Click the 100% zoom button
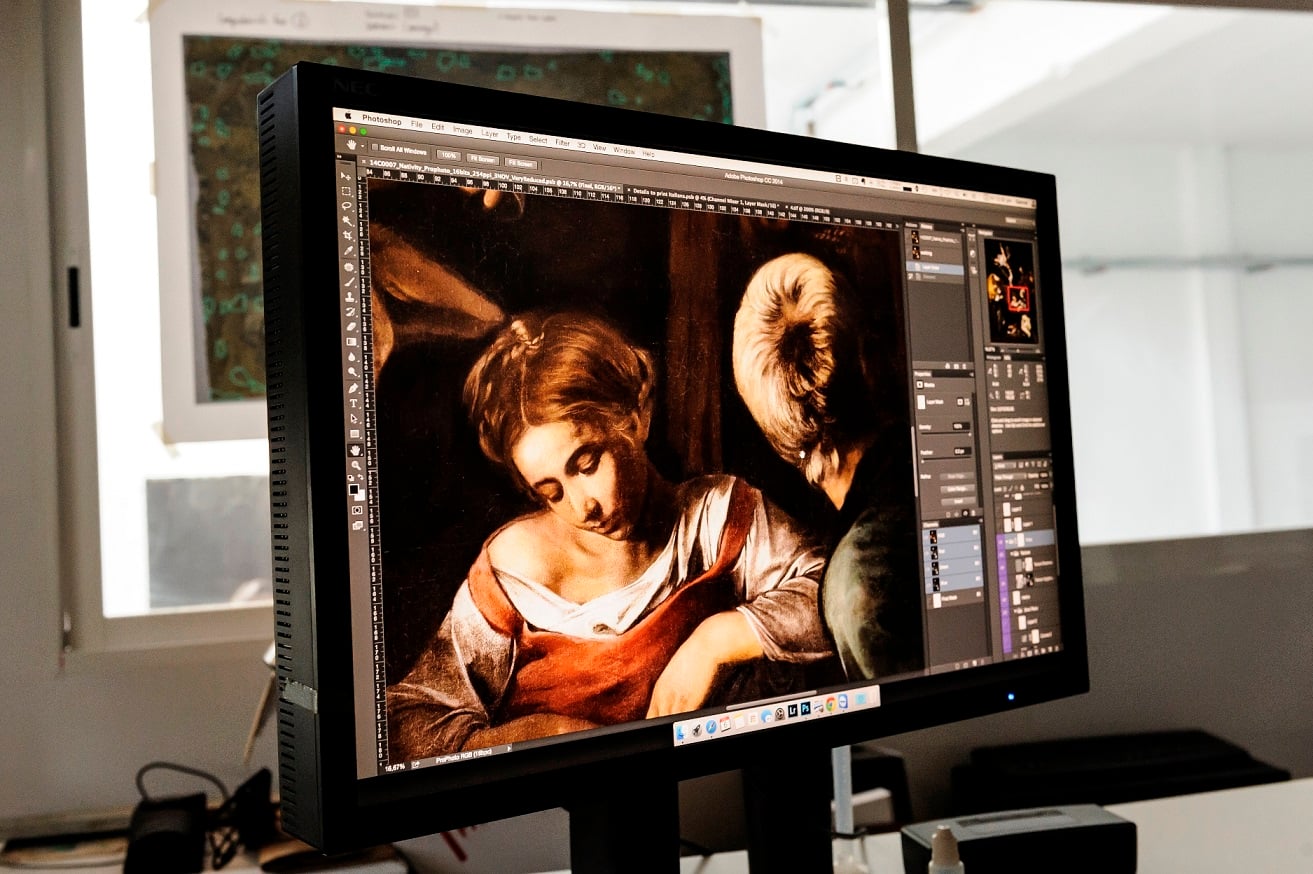1313x874 pixels. pos(449,156)
